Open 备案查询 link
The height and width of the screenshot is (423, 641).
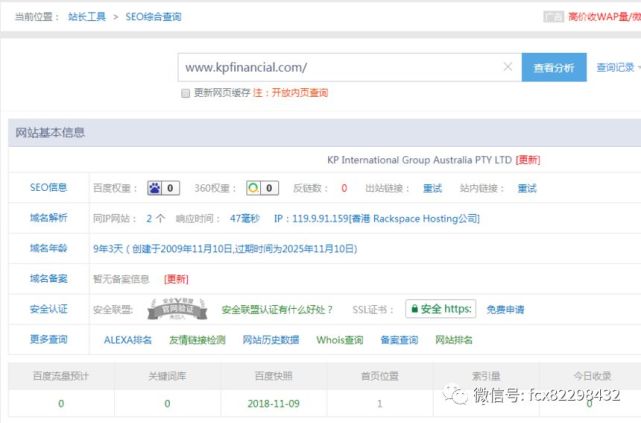pos(399,340)
